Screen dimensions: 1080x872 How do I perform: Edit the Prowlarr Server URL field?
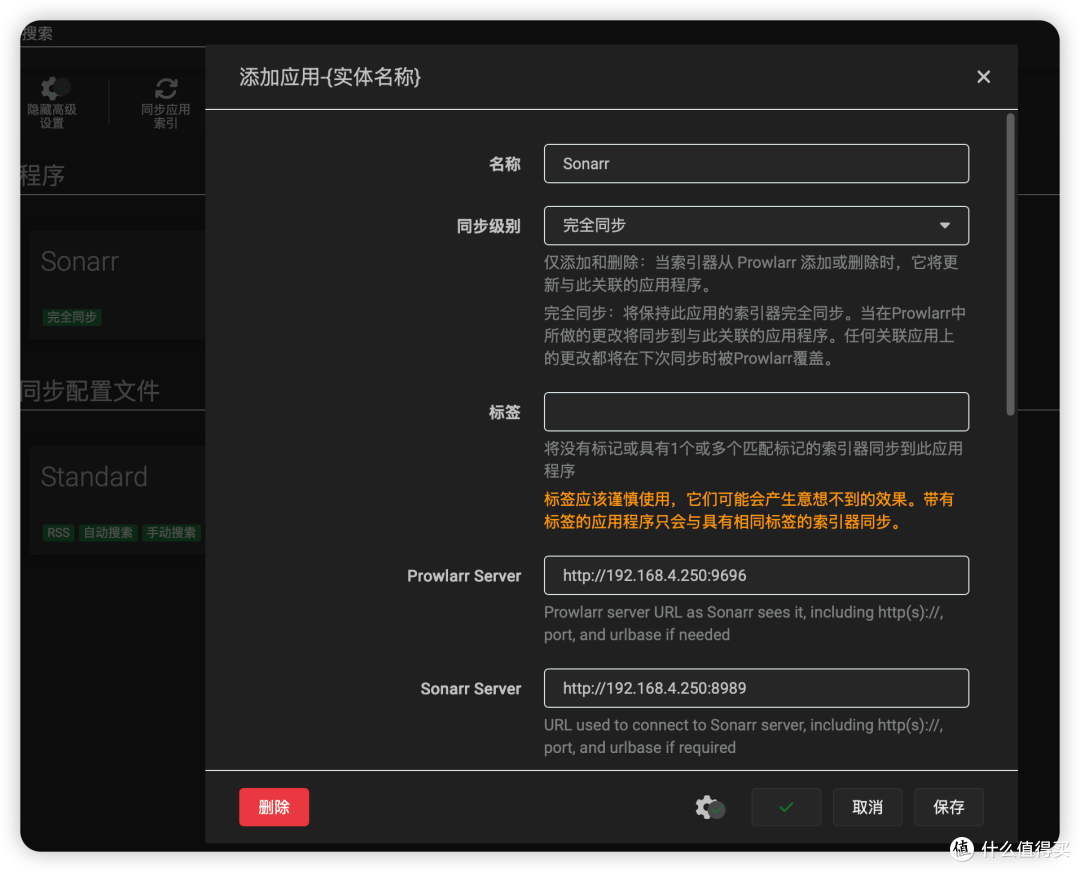[756, 575]
